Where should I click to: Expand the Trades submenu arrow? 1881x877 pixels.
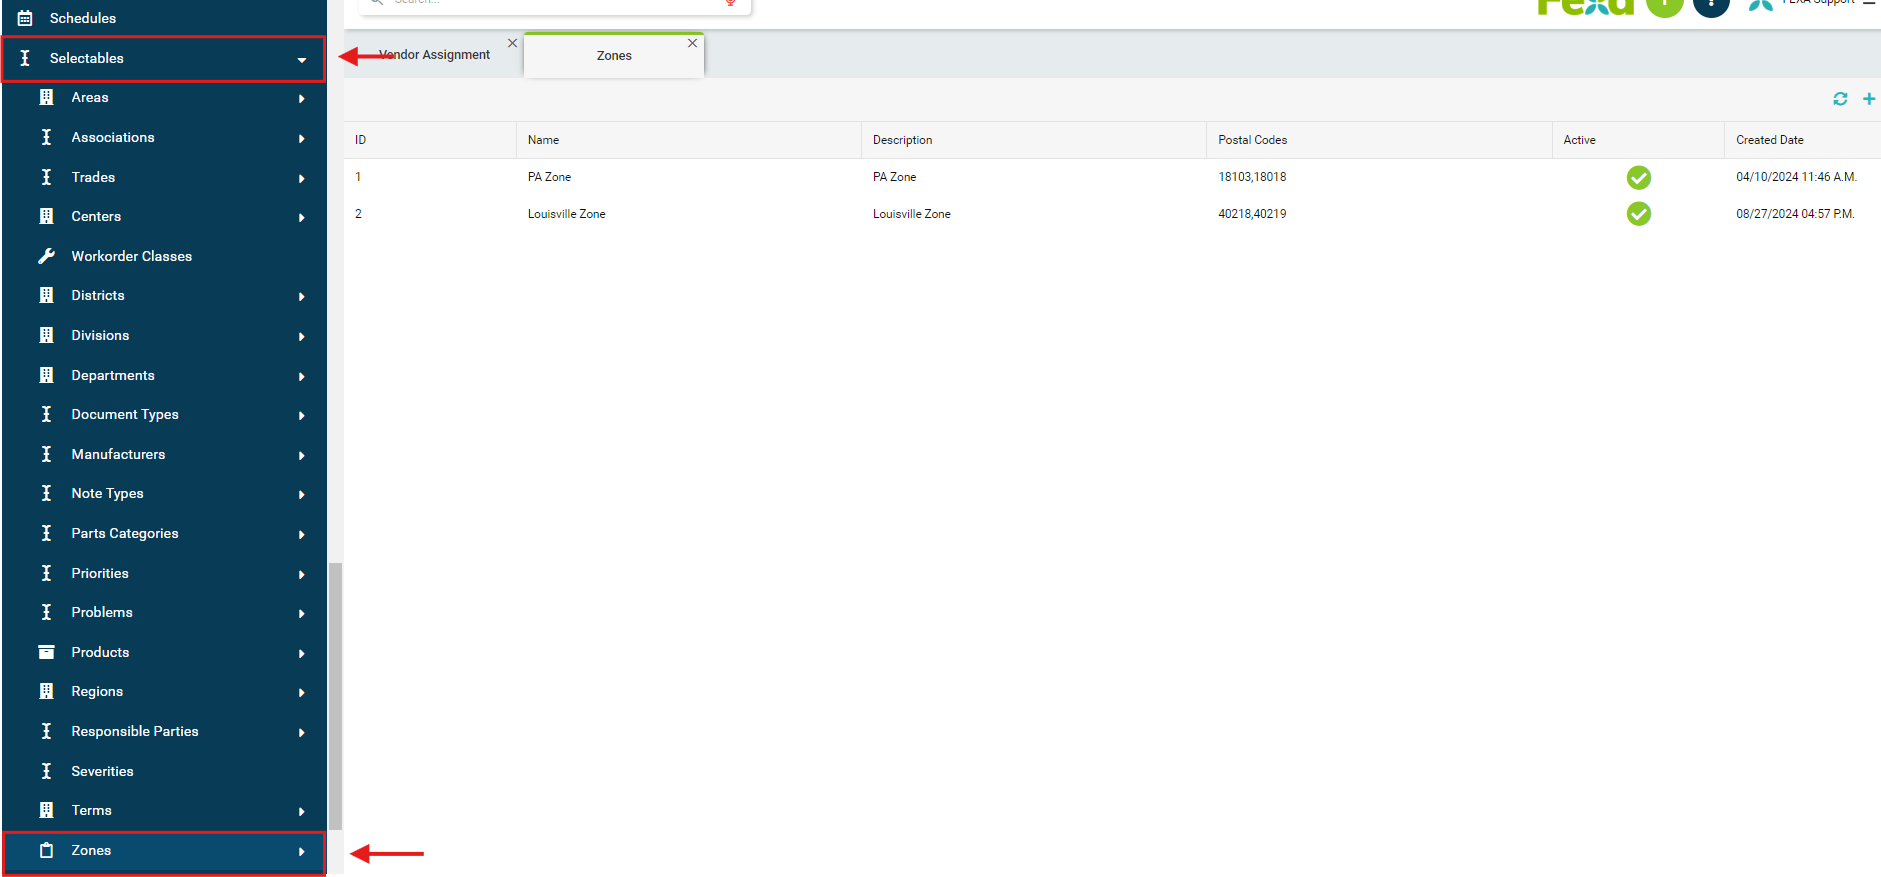pyautogui.click(x=301, y=178)
